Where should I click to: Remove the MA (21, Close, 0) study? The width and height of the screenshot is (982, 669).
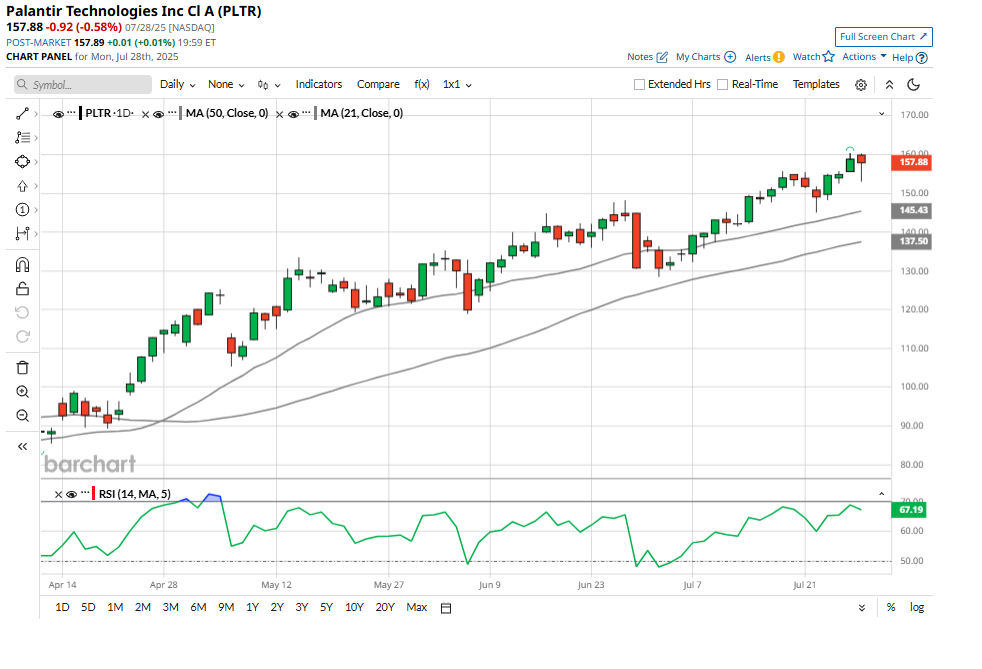280,114
